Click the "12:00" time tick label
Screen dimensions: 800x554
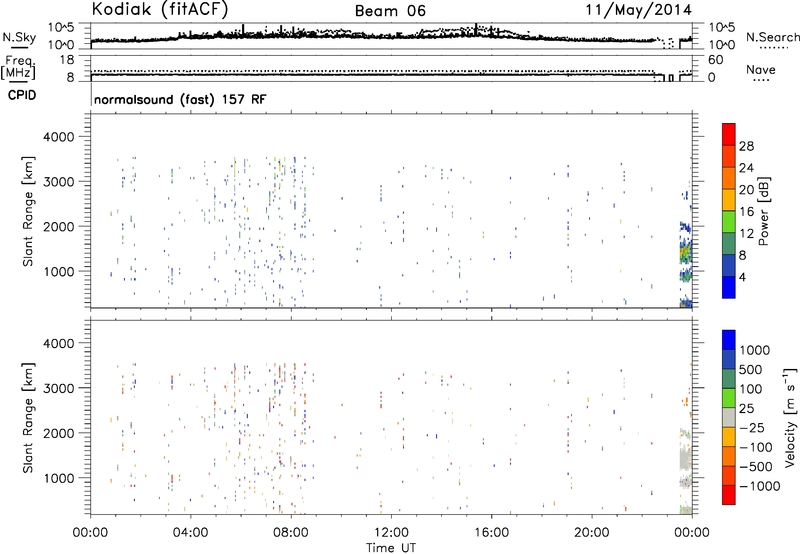click(x=391, y=533)
